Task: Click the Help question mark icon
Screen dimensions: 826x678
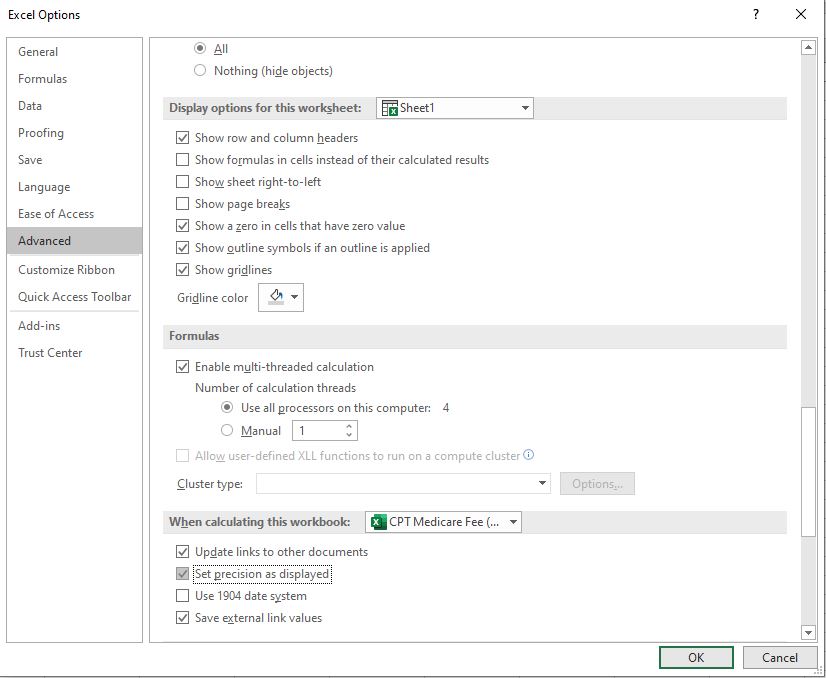Action: 755,14
